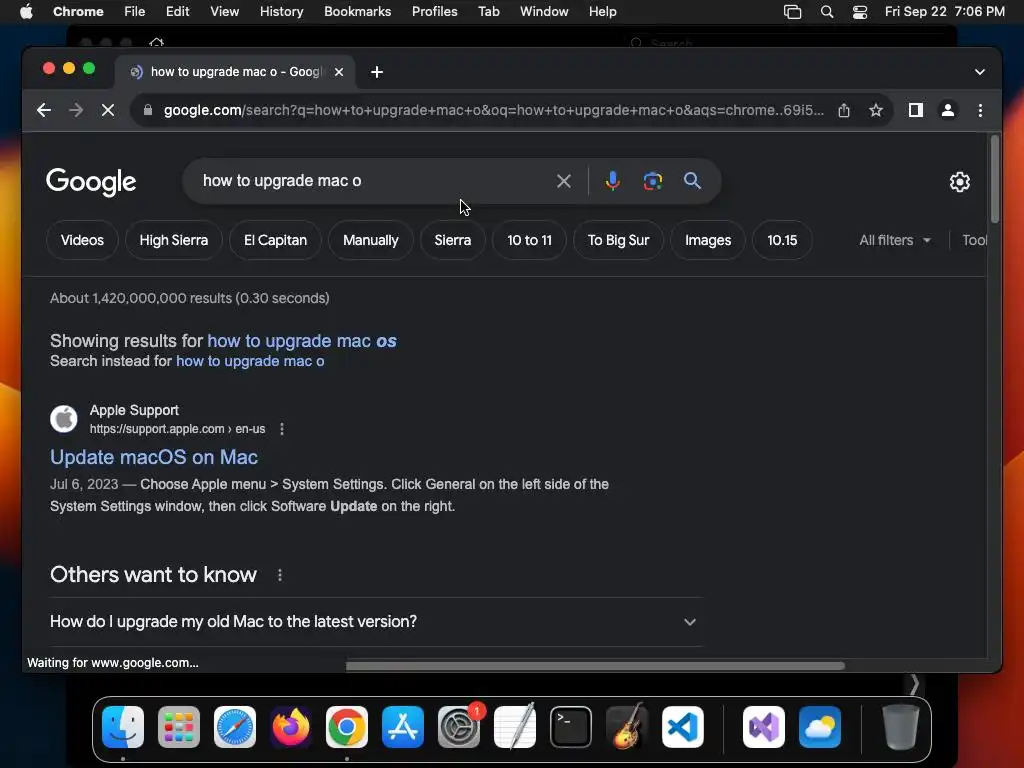Screen dimensions: 1024x768
Task: Search instead for 'how to upgrade mac o'
Action: pos(250,361)
